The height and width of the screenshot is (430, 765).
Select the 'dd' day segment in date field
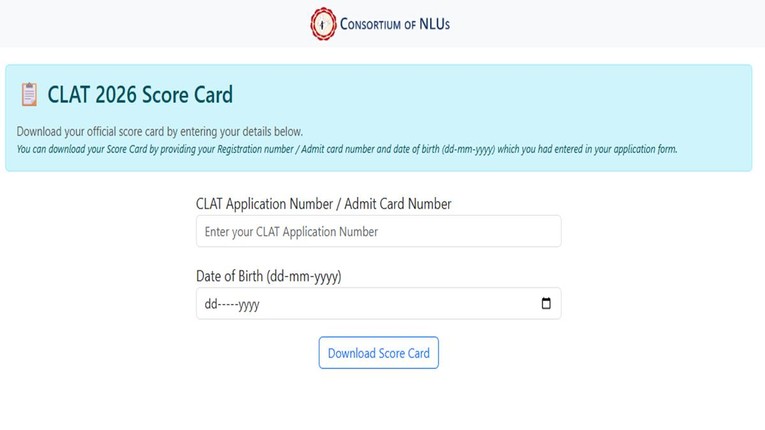tap(211, 305)
